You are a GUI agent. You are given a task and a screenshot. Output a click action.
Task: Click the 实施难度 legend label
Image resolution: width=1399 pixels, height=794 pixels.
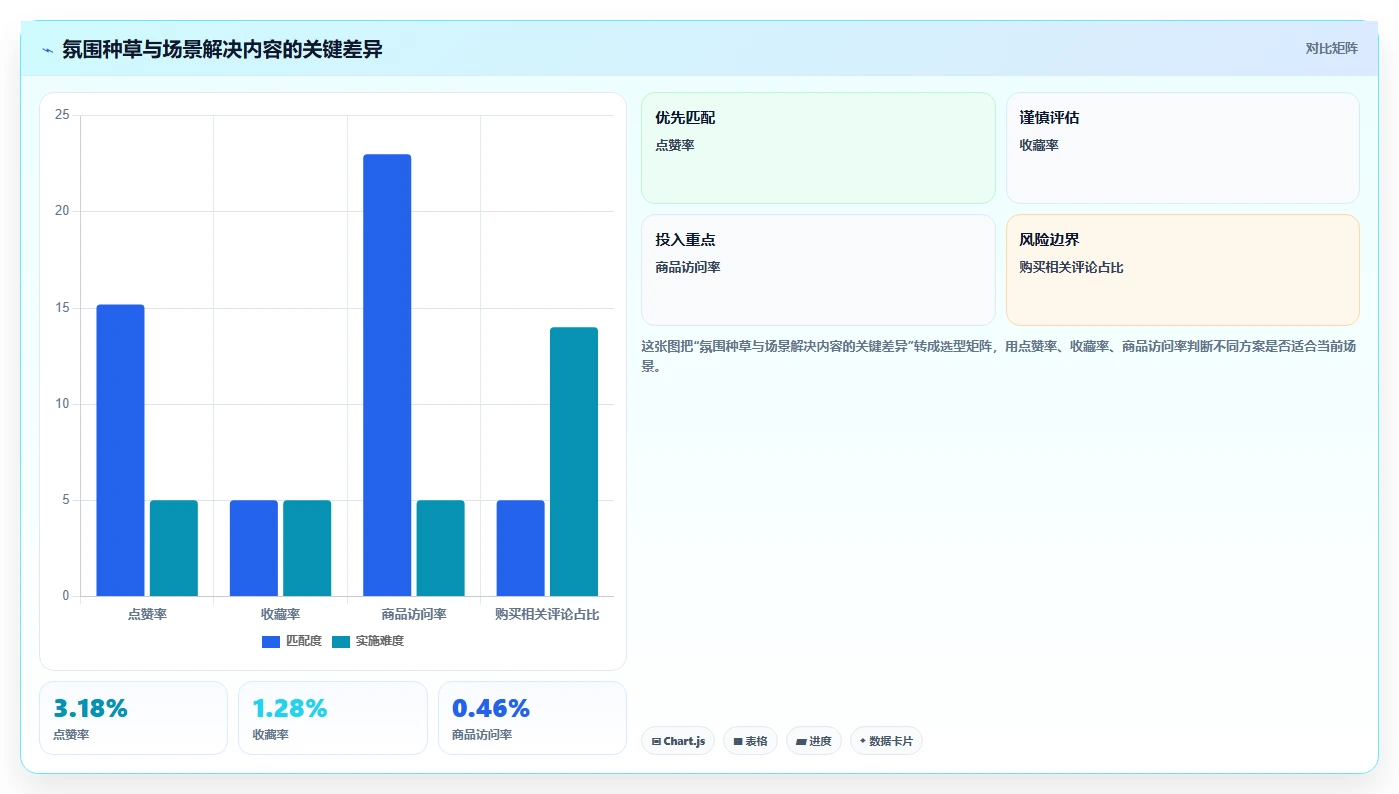point(380,641)
